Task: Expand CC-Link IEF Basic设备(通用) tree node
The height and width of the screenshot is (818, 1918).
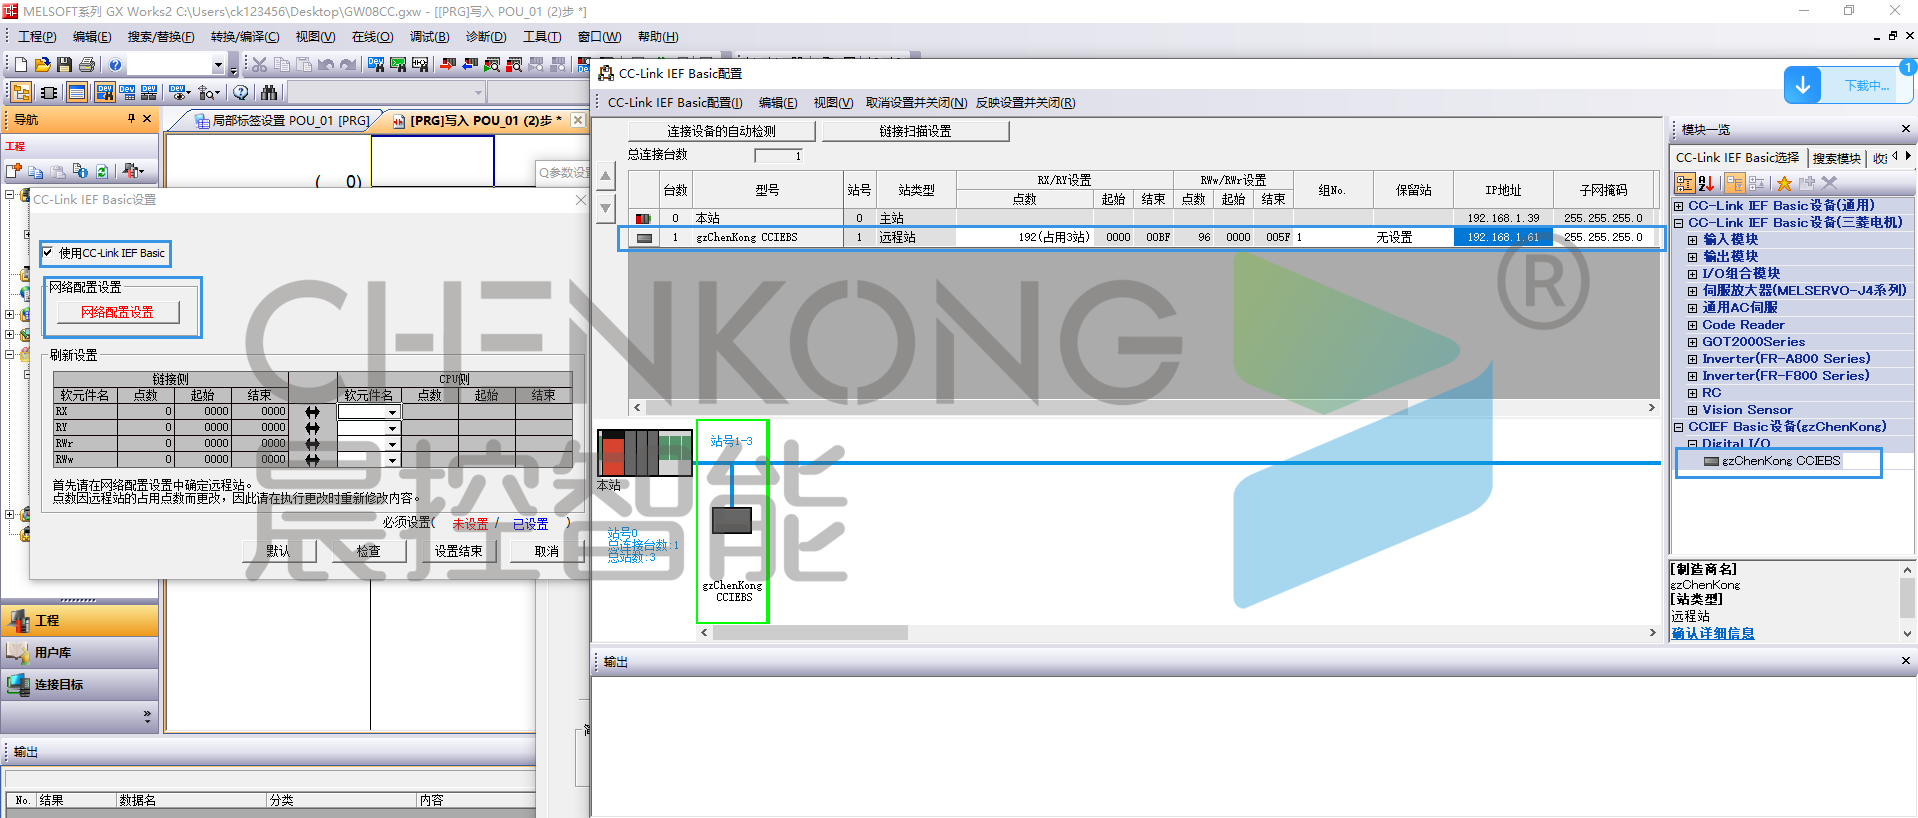Action: (x=1679, y=206)
